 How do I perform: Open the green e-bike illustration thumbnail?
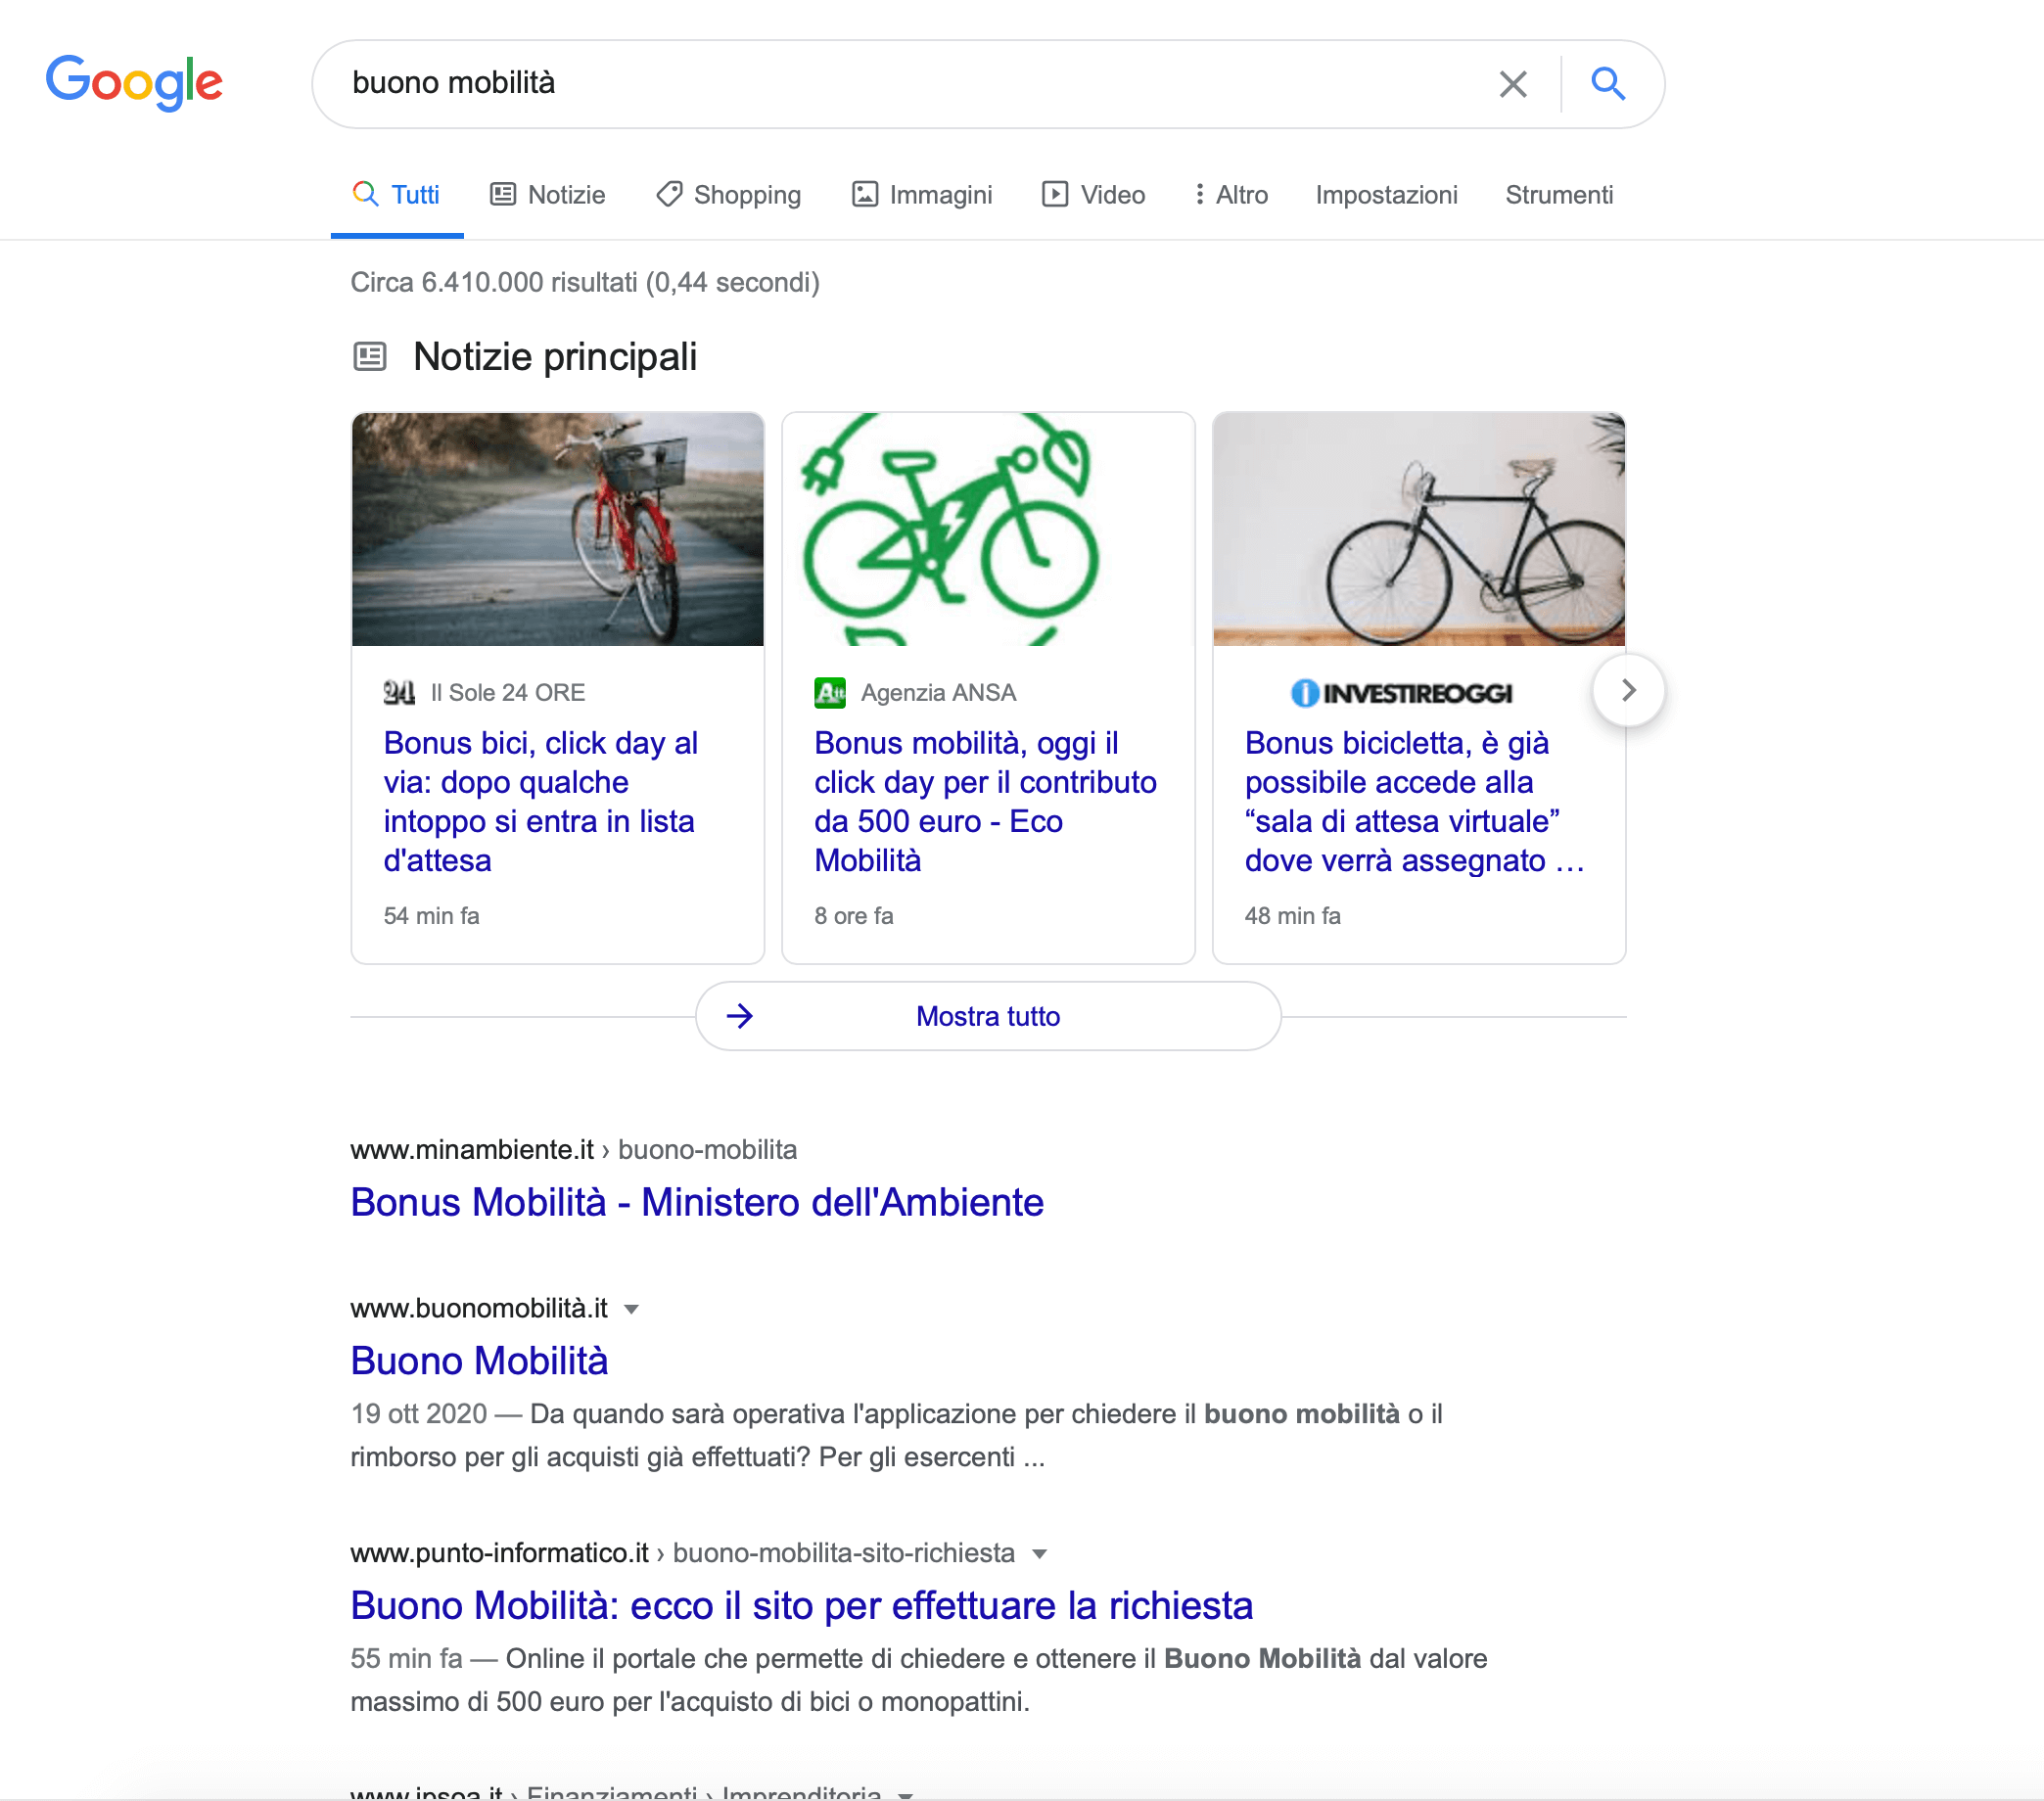click(988, 529)
